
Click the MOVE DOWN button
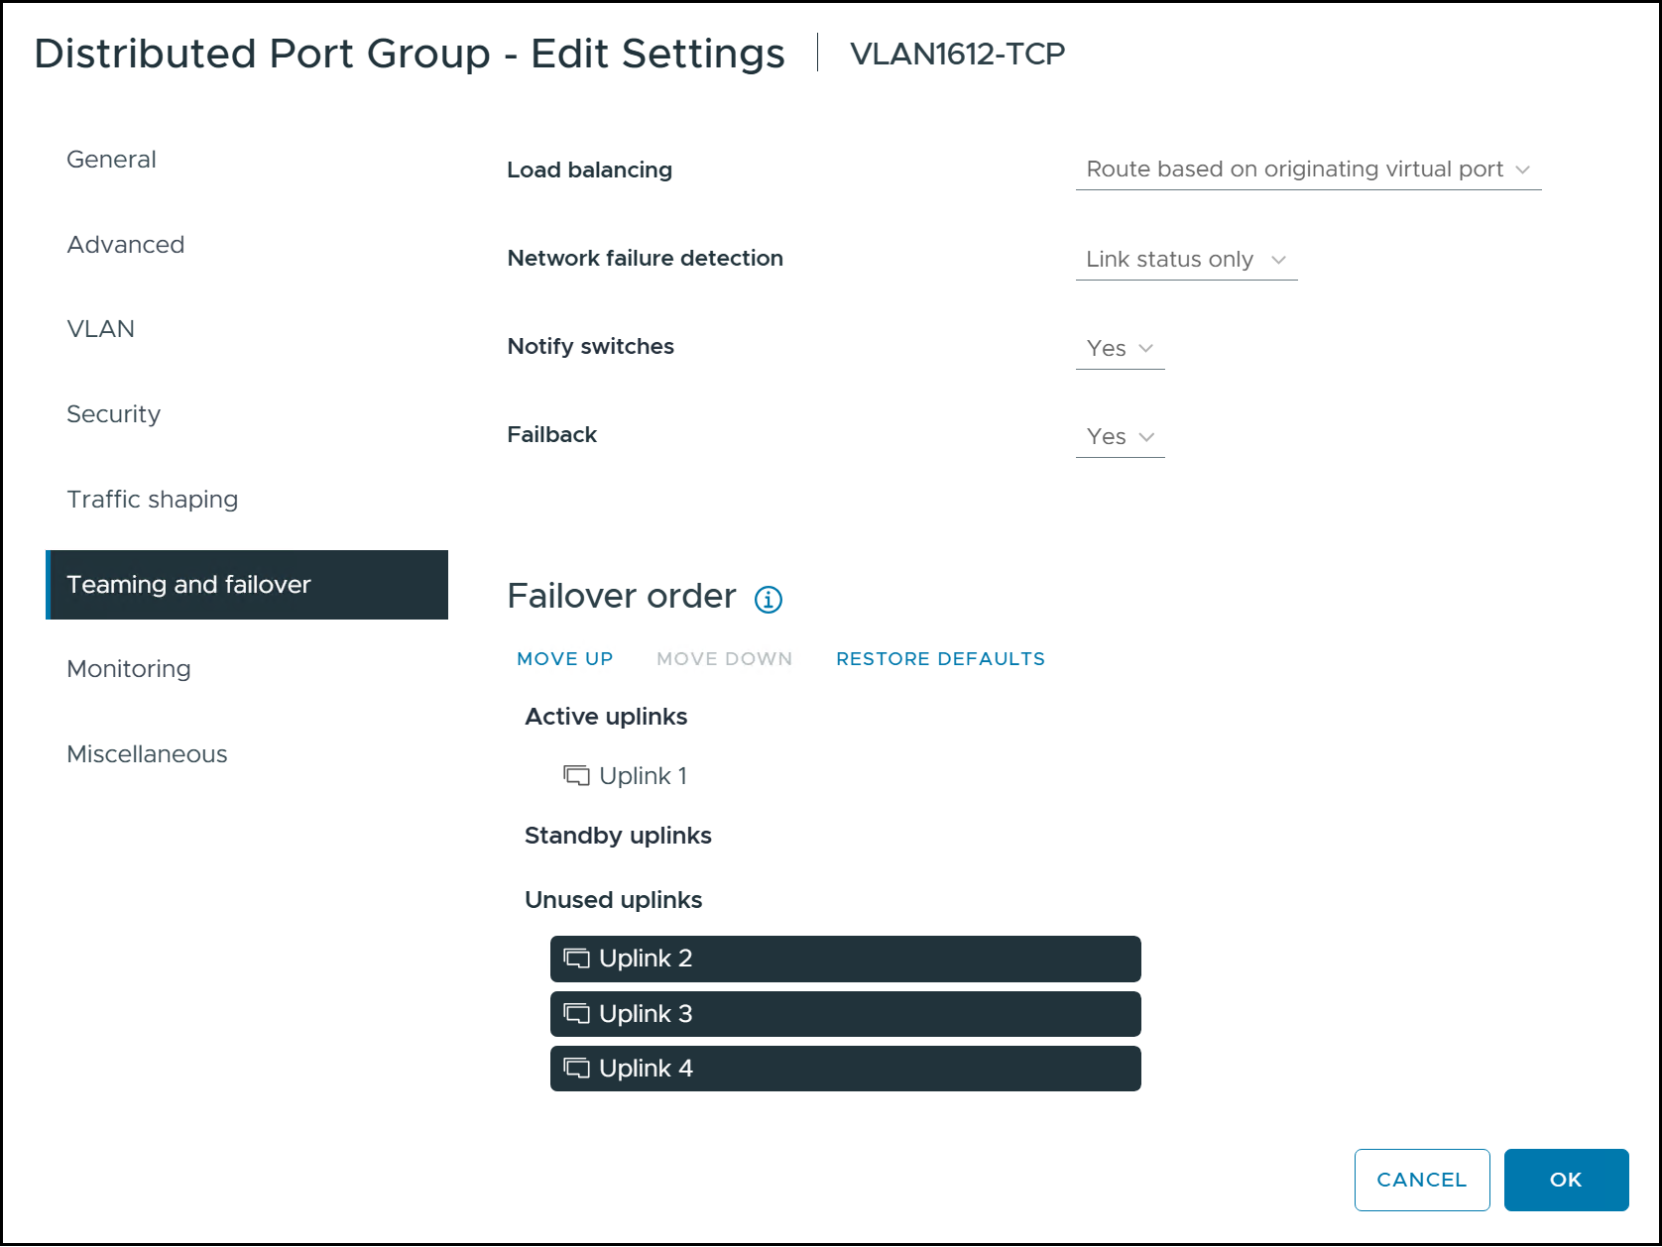click(724, 659)
